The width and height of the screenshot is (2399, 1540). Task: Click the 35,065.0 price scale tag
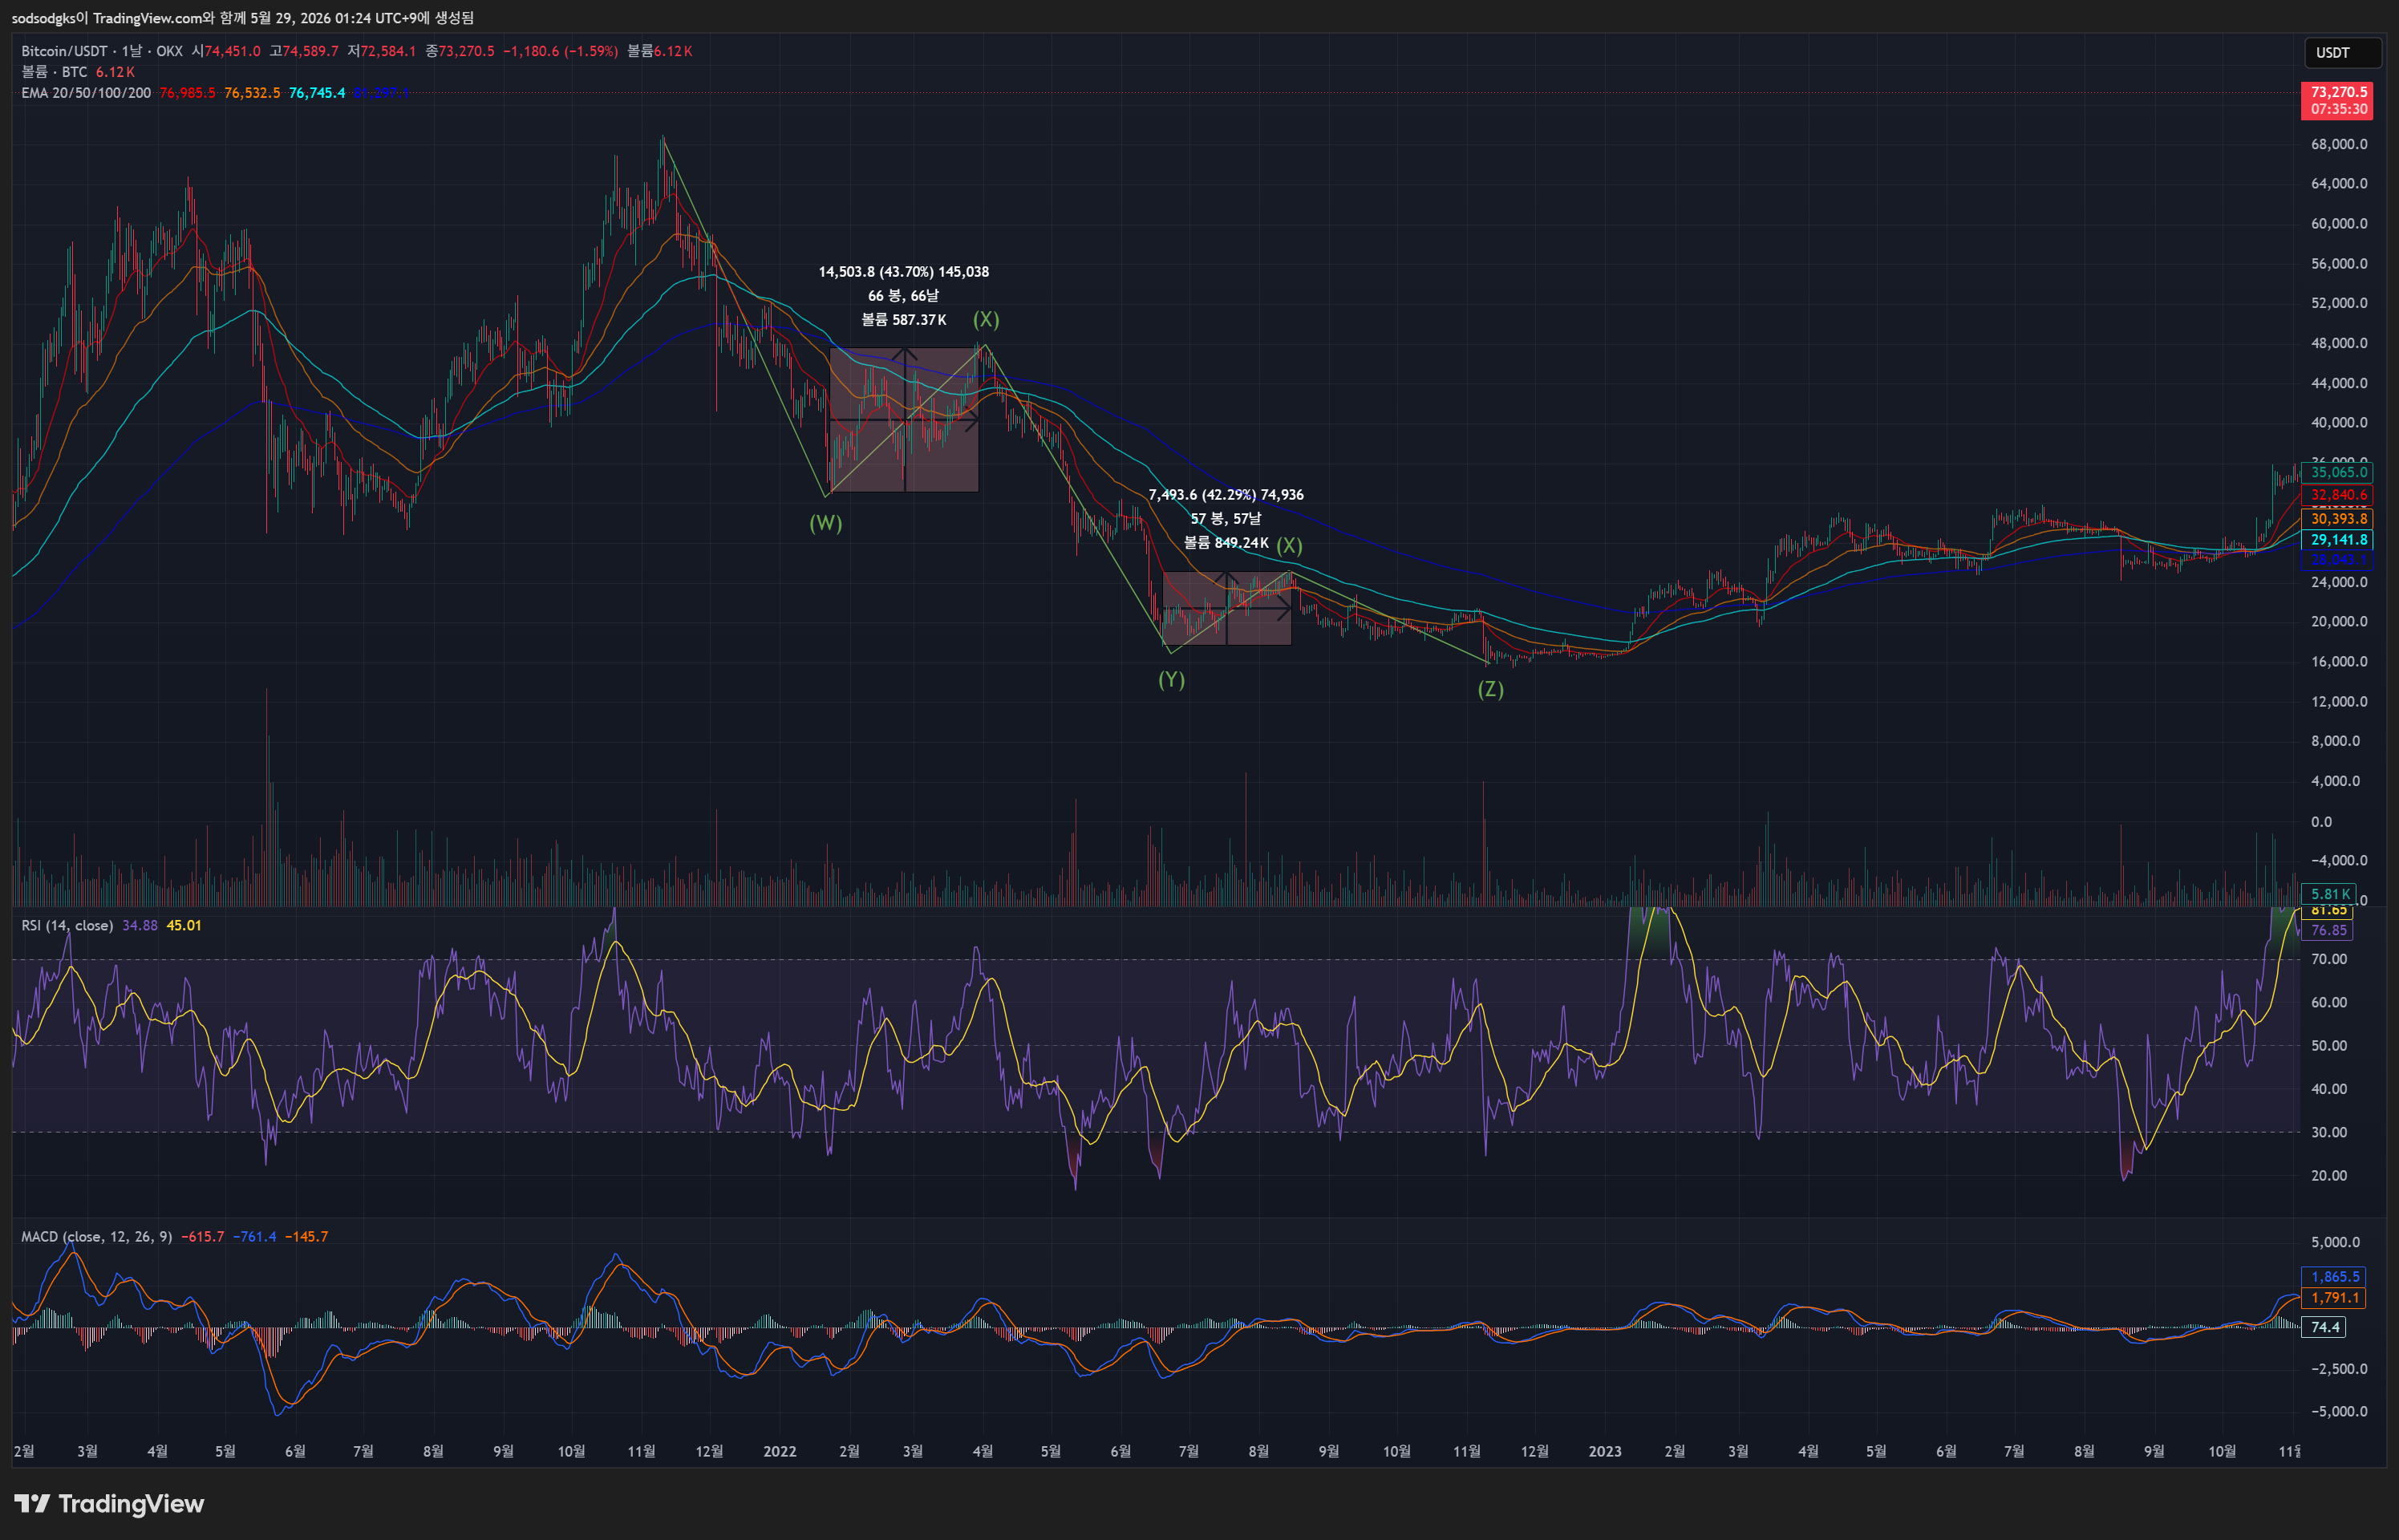click(x=2338, y=472)
